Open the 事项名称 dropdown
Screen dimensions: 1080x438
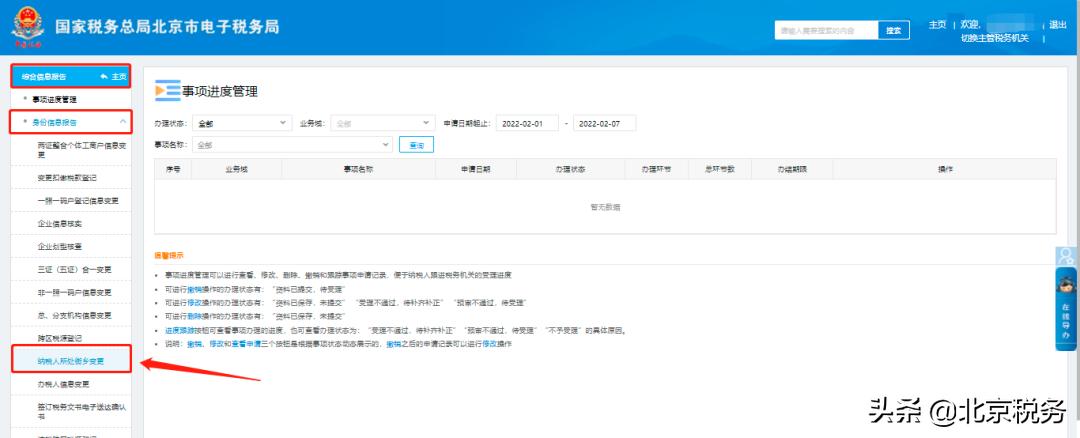coord(292,145)
